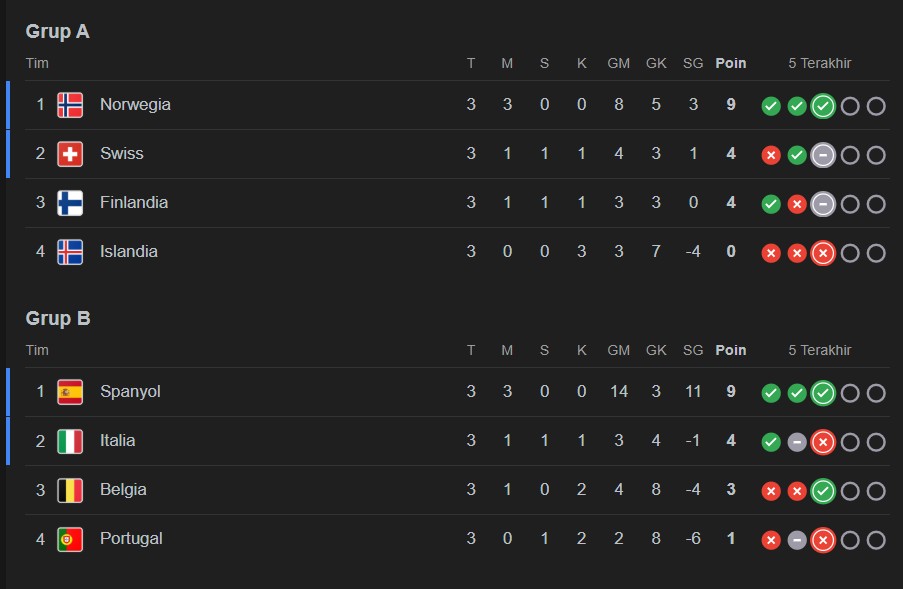Screen dimensions: 903x589
Task: Click Swiss's latest draw result circle
Action: coord(823,155)
